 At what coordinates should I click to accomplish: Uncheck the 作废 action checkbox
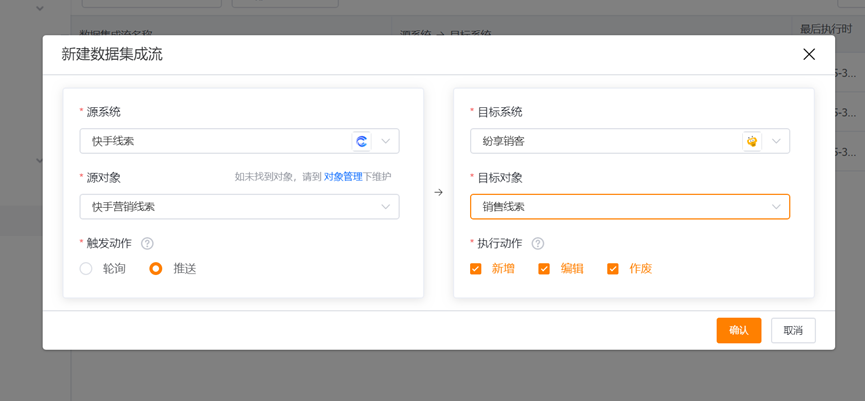[612, 269]
